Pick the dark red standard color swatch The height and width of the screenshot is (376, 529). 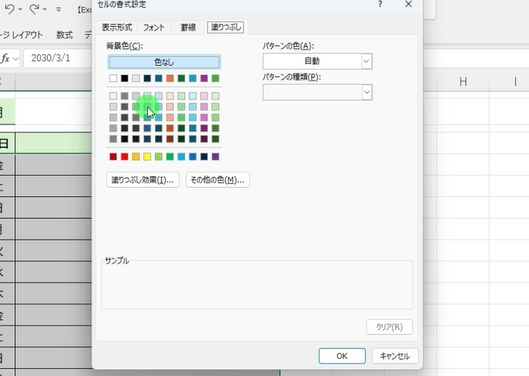pos(113,157)
